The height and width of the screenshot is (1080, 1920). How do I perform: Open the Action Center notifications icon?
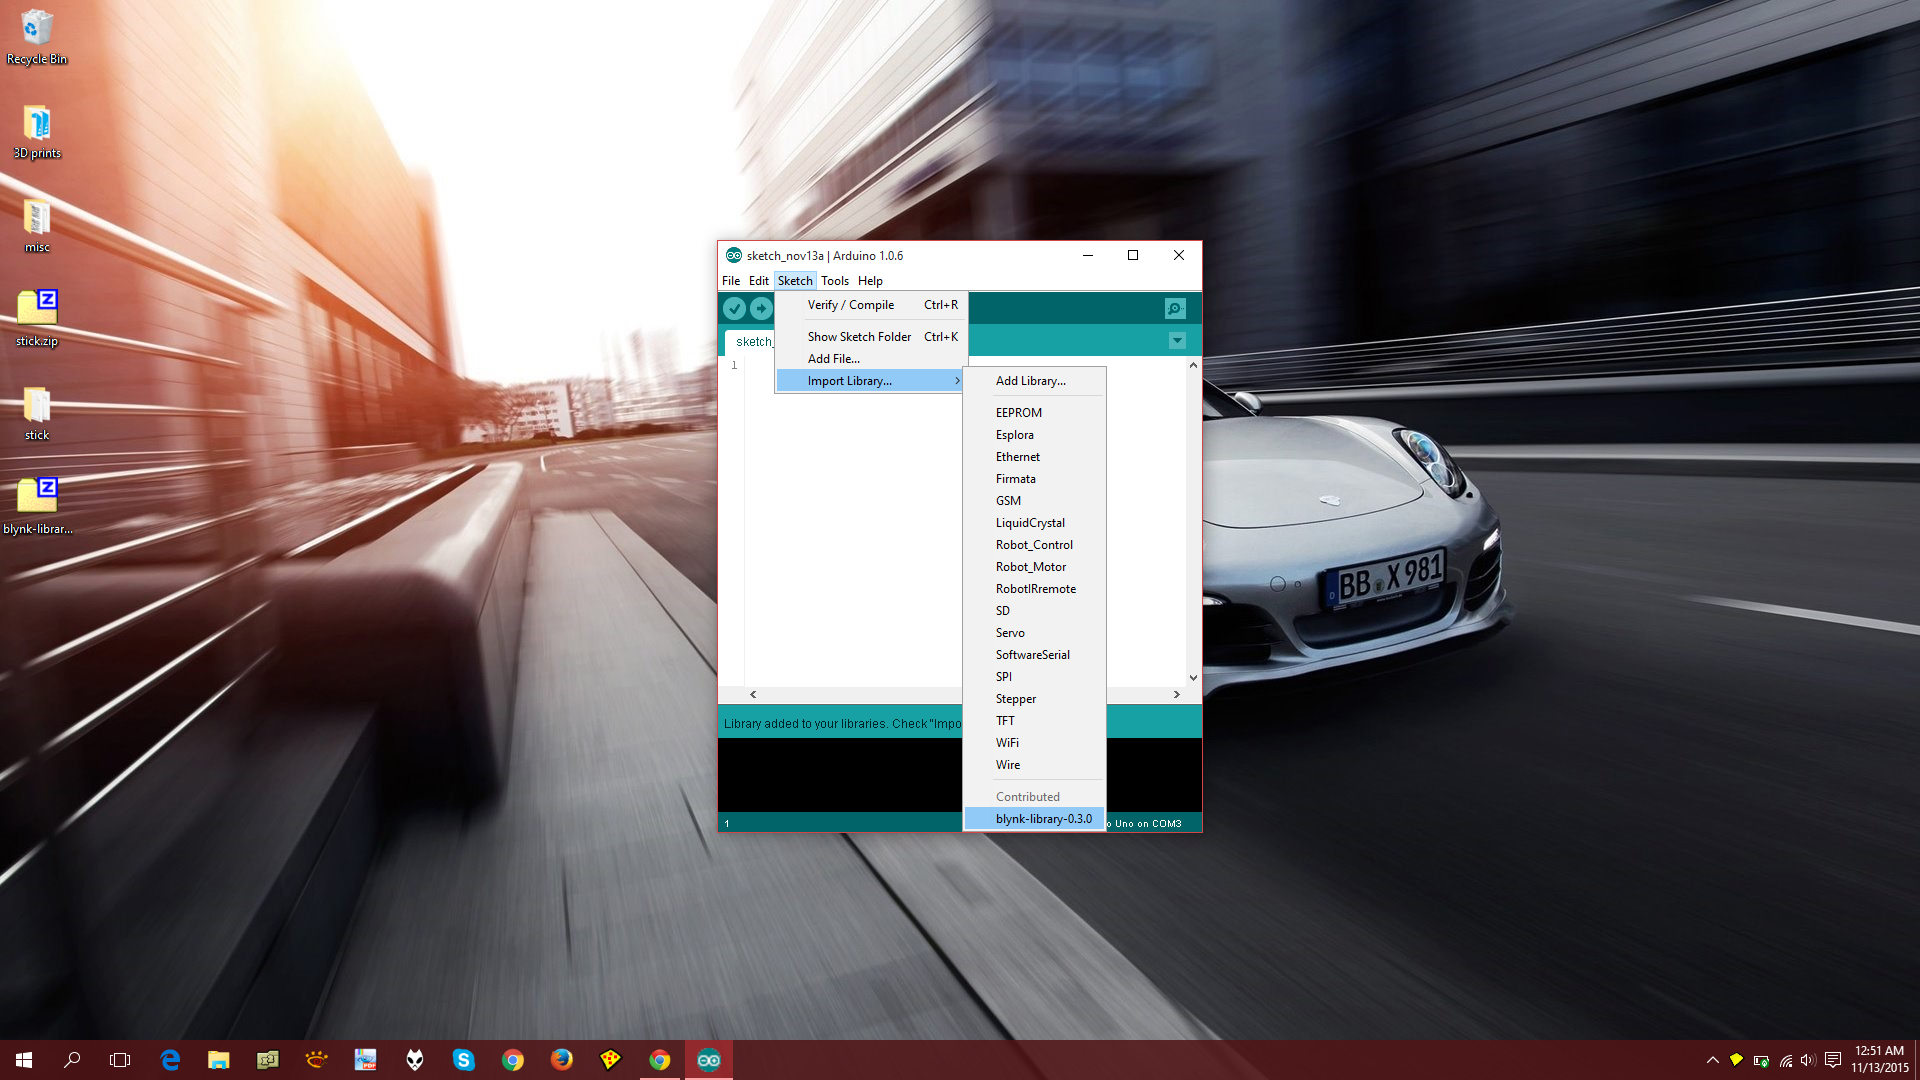pos(1833,1060)
